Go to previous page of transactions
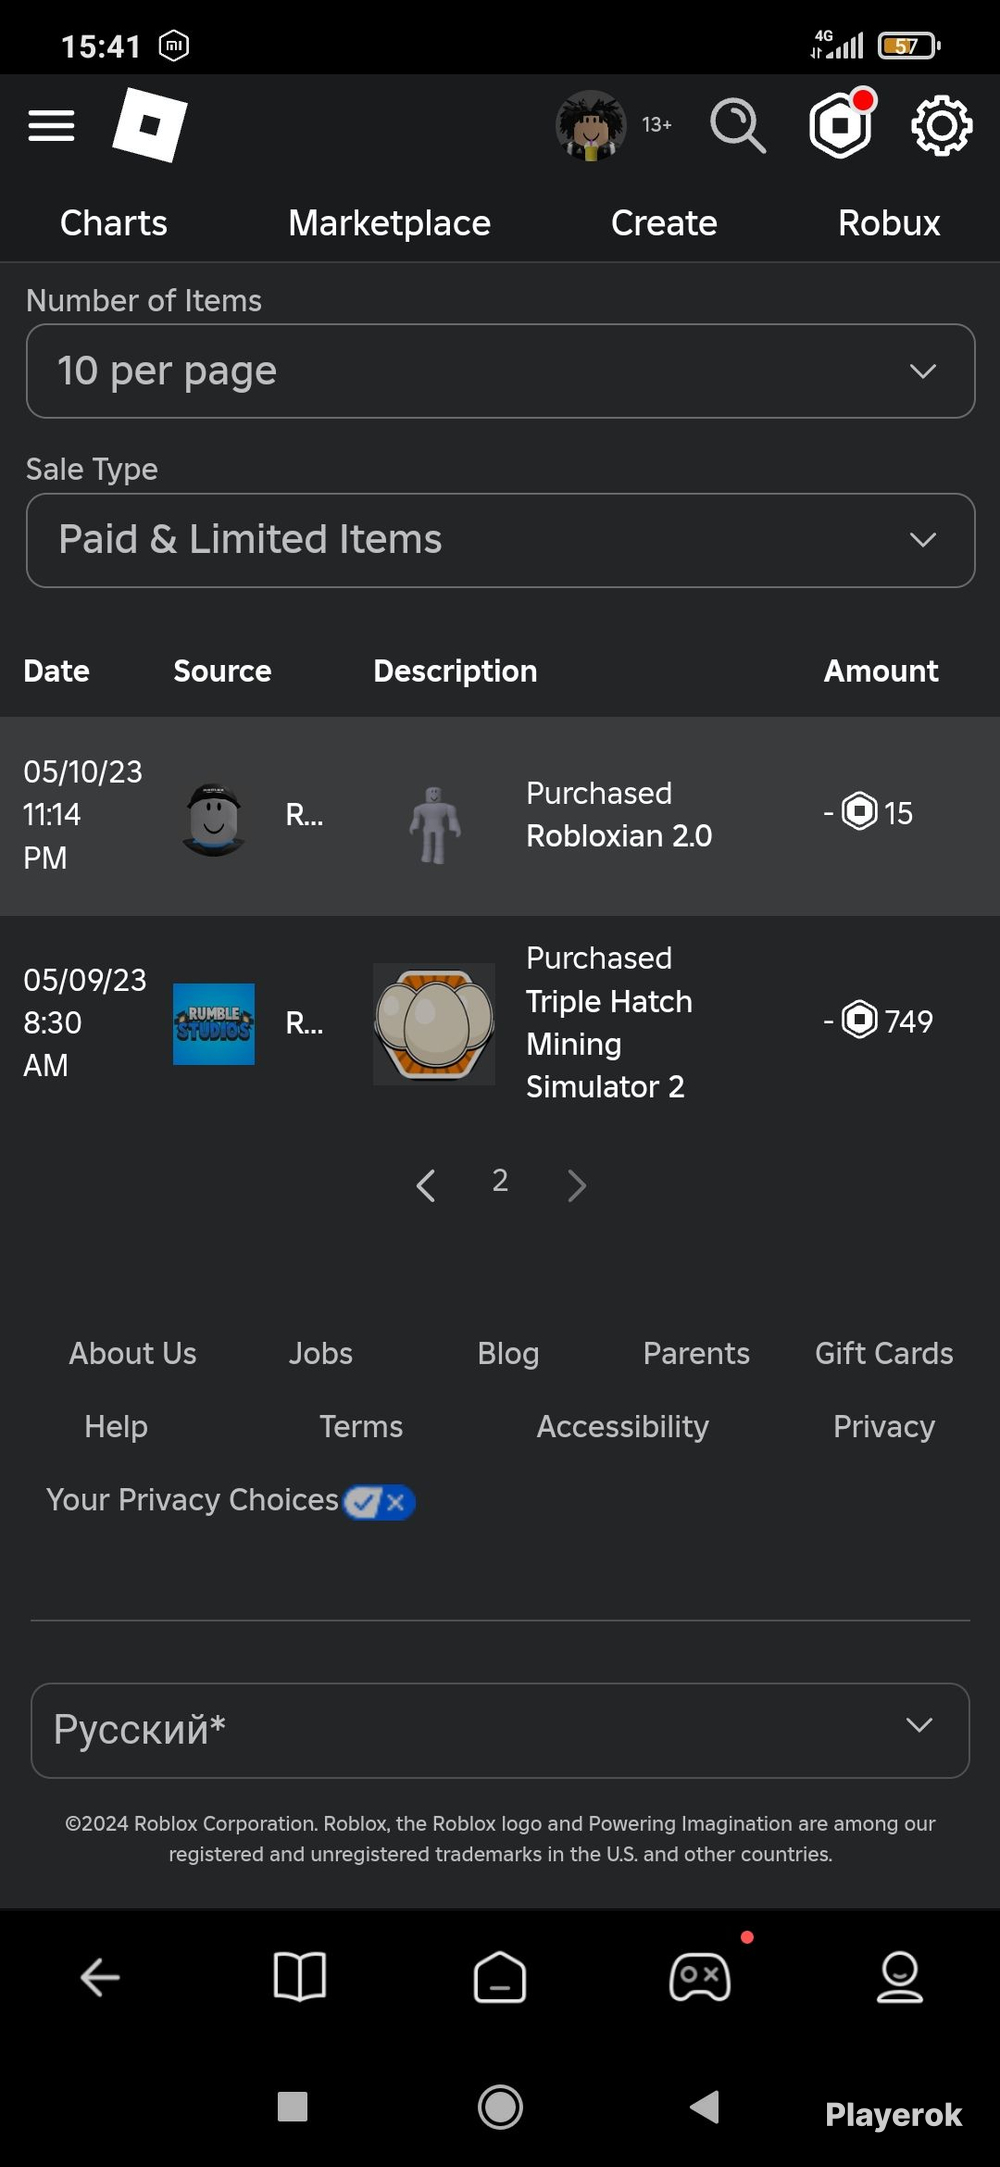Viewport: 1000px width, 2167px height. point(426,1185)
